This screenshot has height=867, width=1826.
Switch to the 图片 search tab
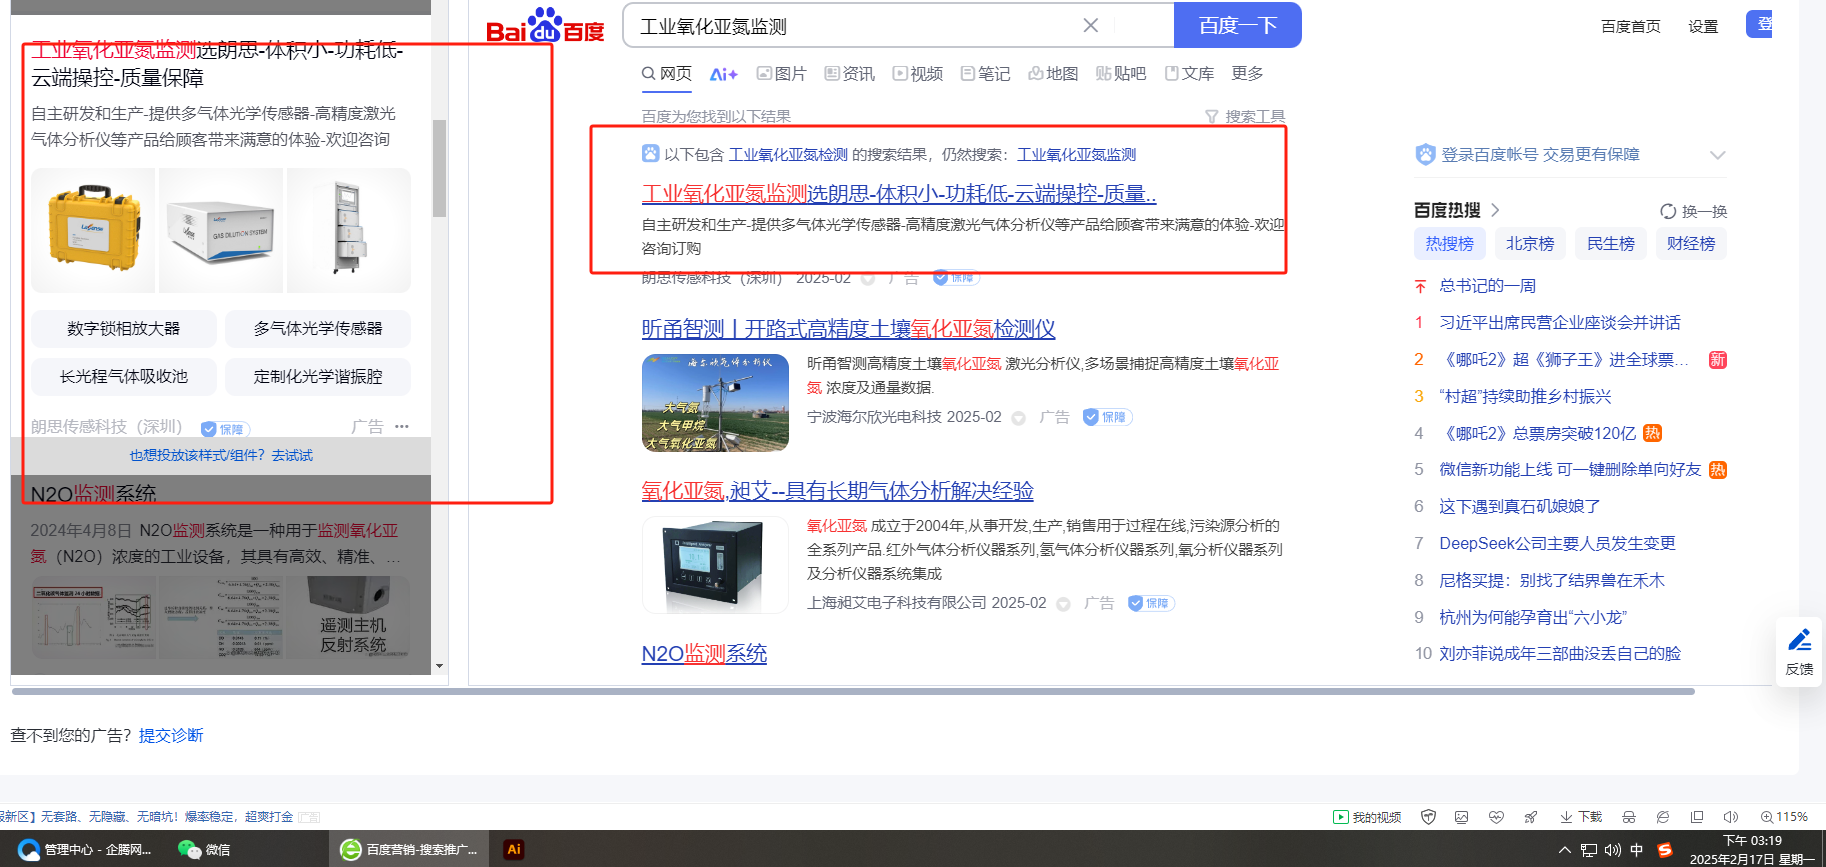pos(782,73)
